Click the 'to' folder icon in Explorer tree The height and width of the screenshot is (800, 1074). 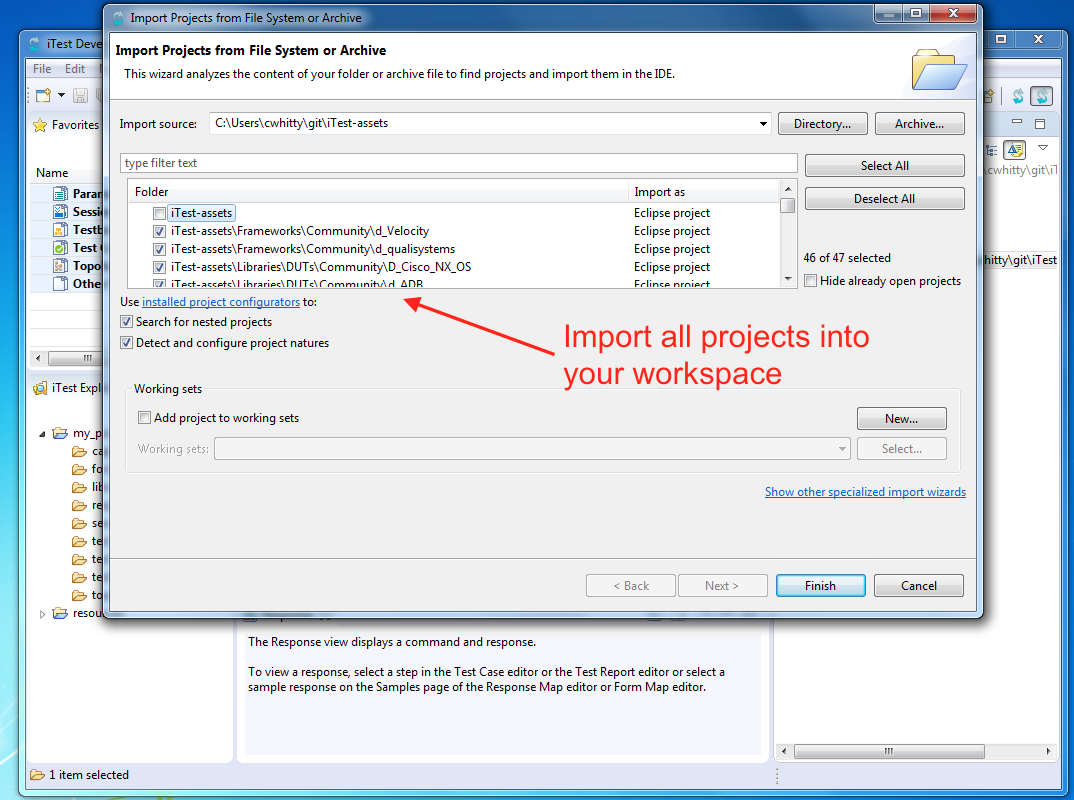[x=79, y=595]
